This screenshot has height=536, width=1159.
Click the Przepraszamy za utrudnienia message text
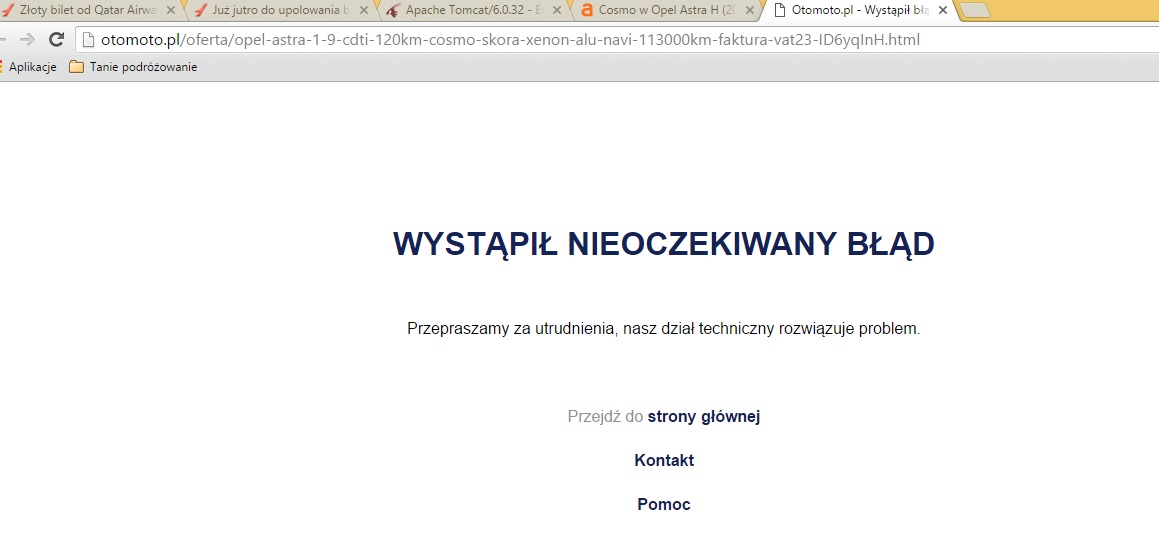[x=663, y=328]
